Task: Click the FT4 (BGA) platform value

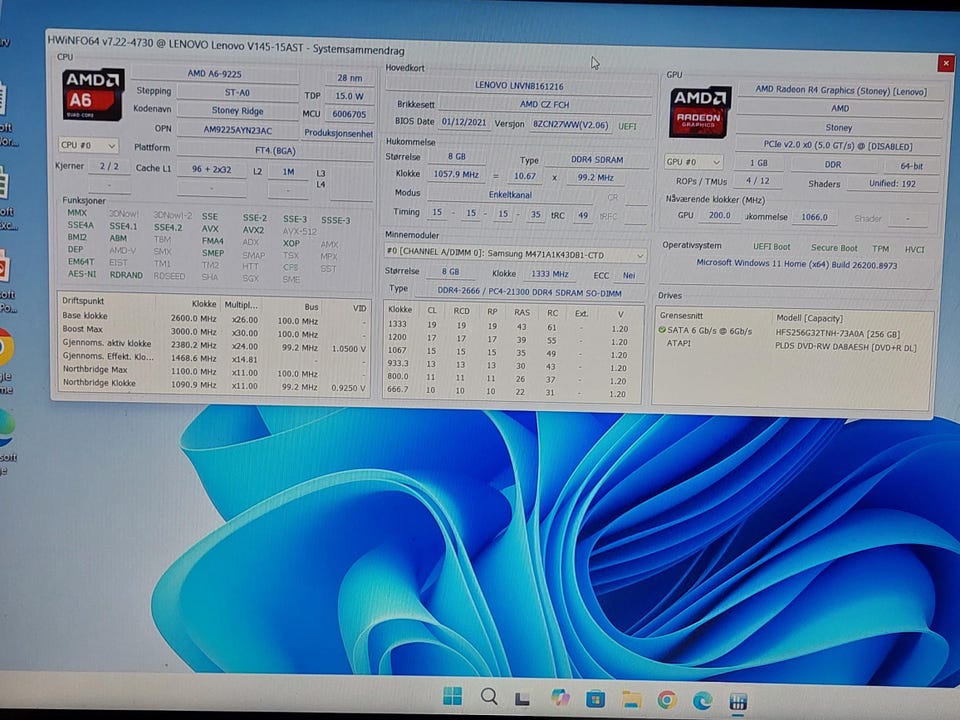Action: 276,151
